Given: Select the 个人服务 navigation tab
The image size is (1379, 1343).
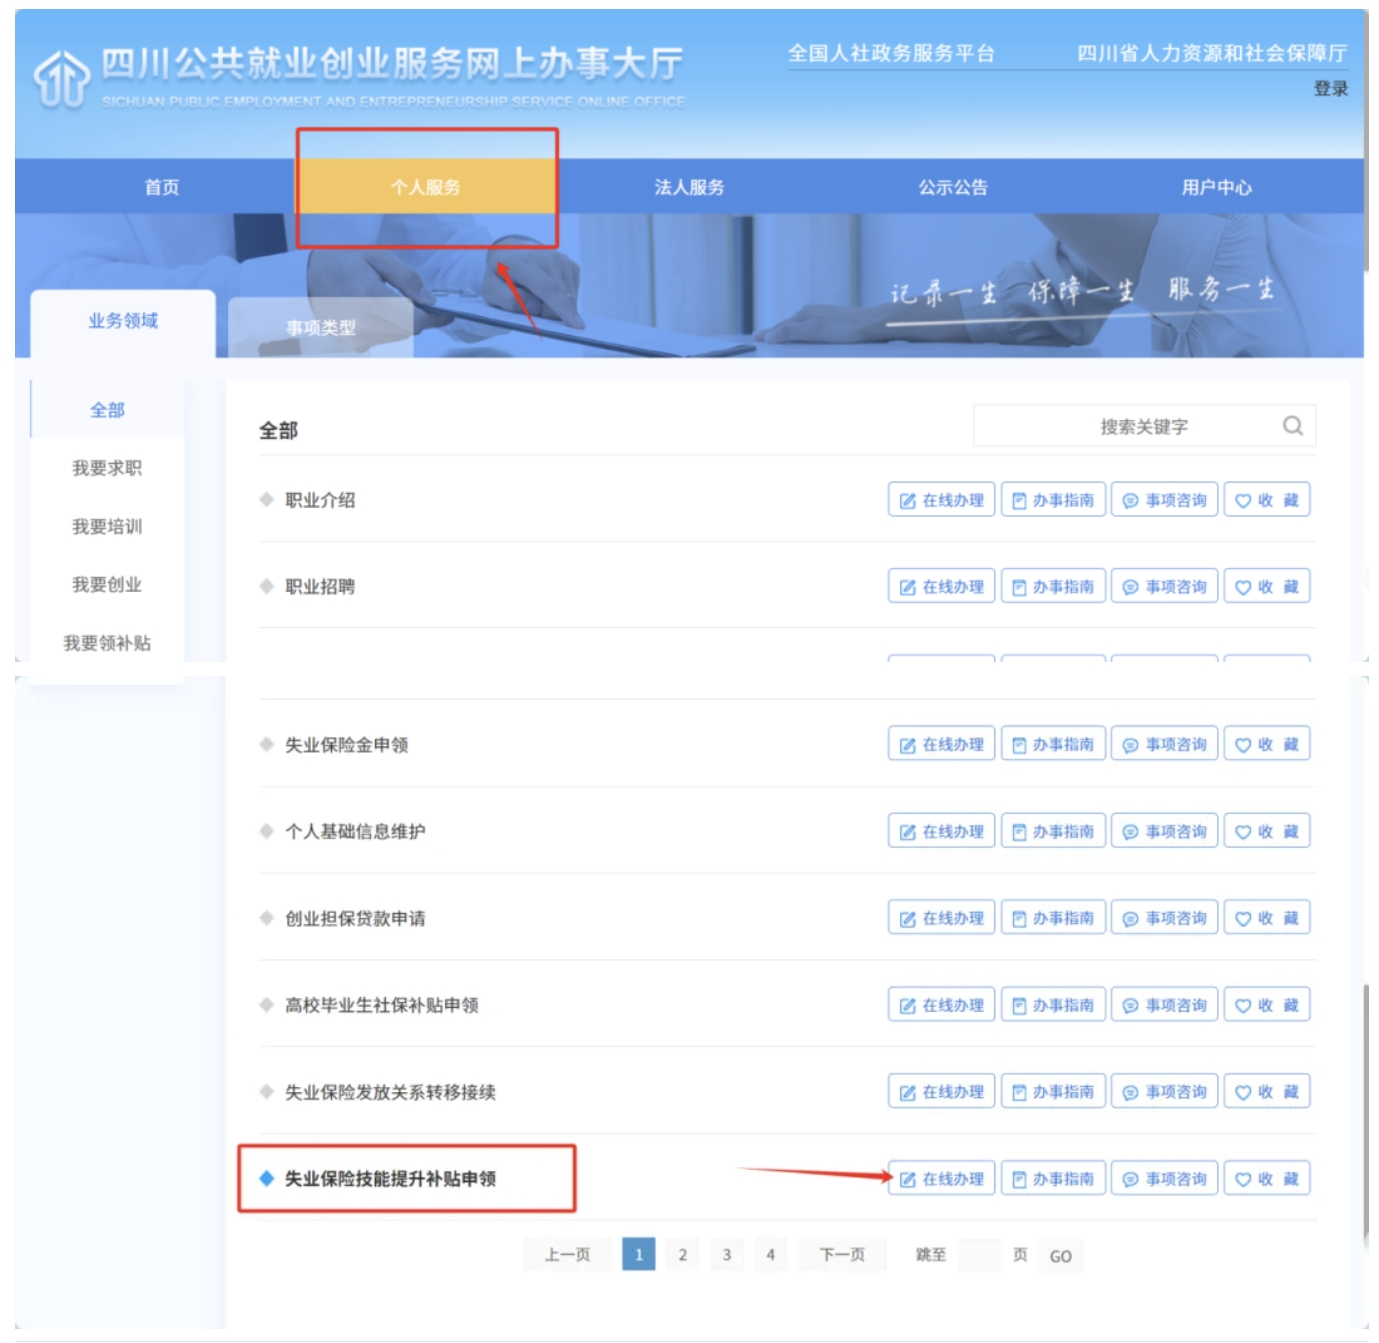Looking at the screenshot, I should coord(426,187).
